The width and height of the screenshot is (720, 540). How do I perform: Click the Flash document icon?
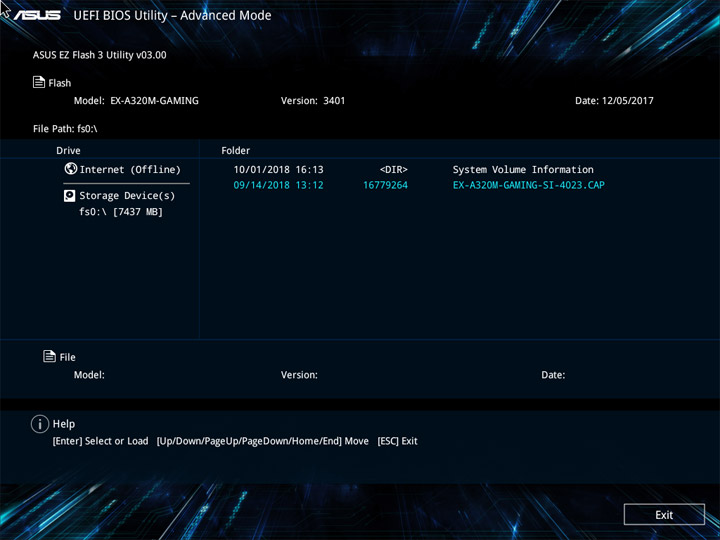(39, 82)
